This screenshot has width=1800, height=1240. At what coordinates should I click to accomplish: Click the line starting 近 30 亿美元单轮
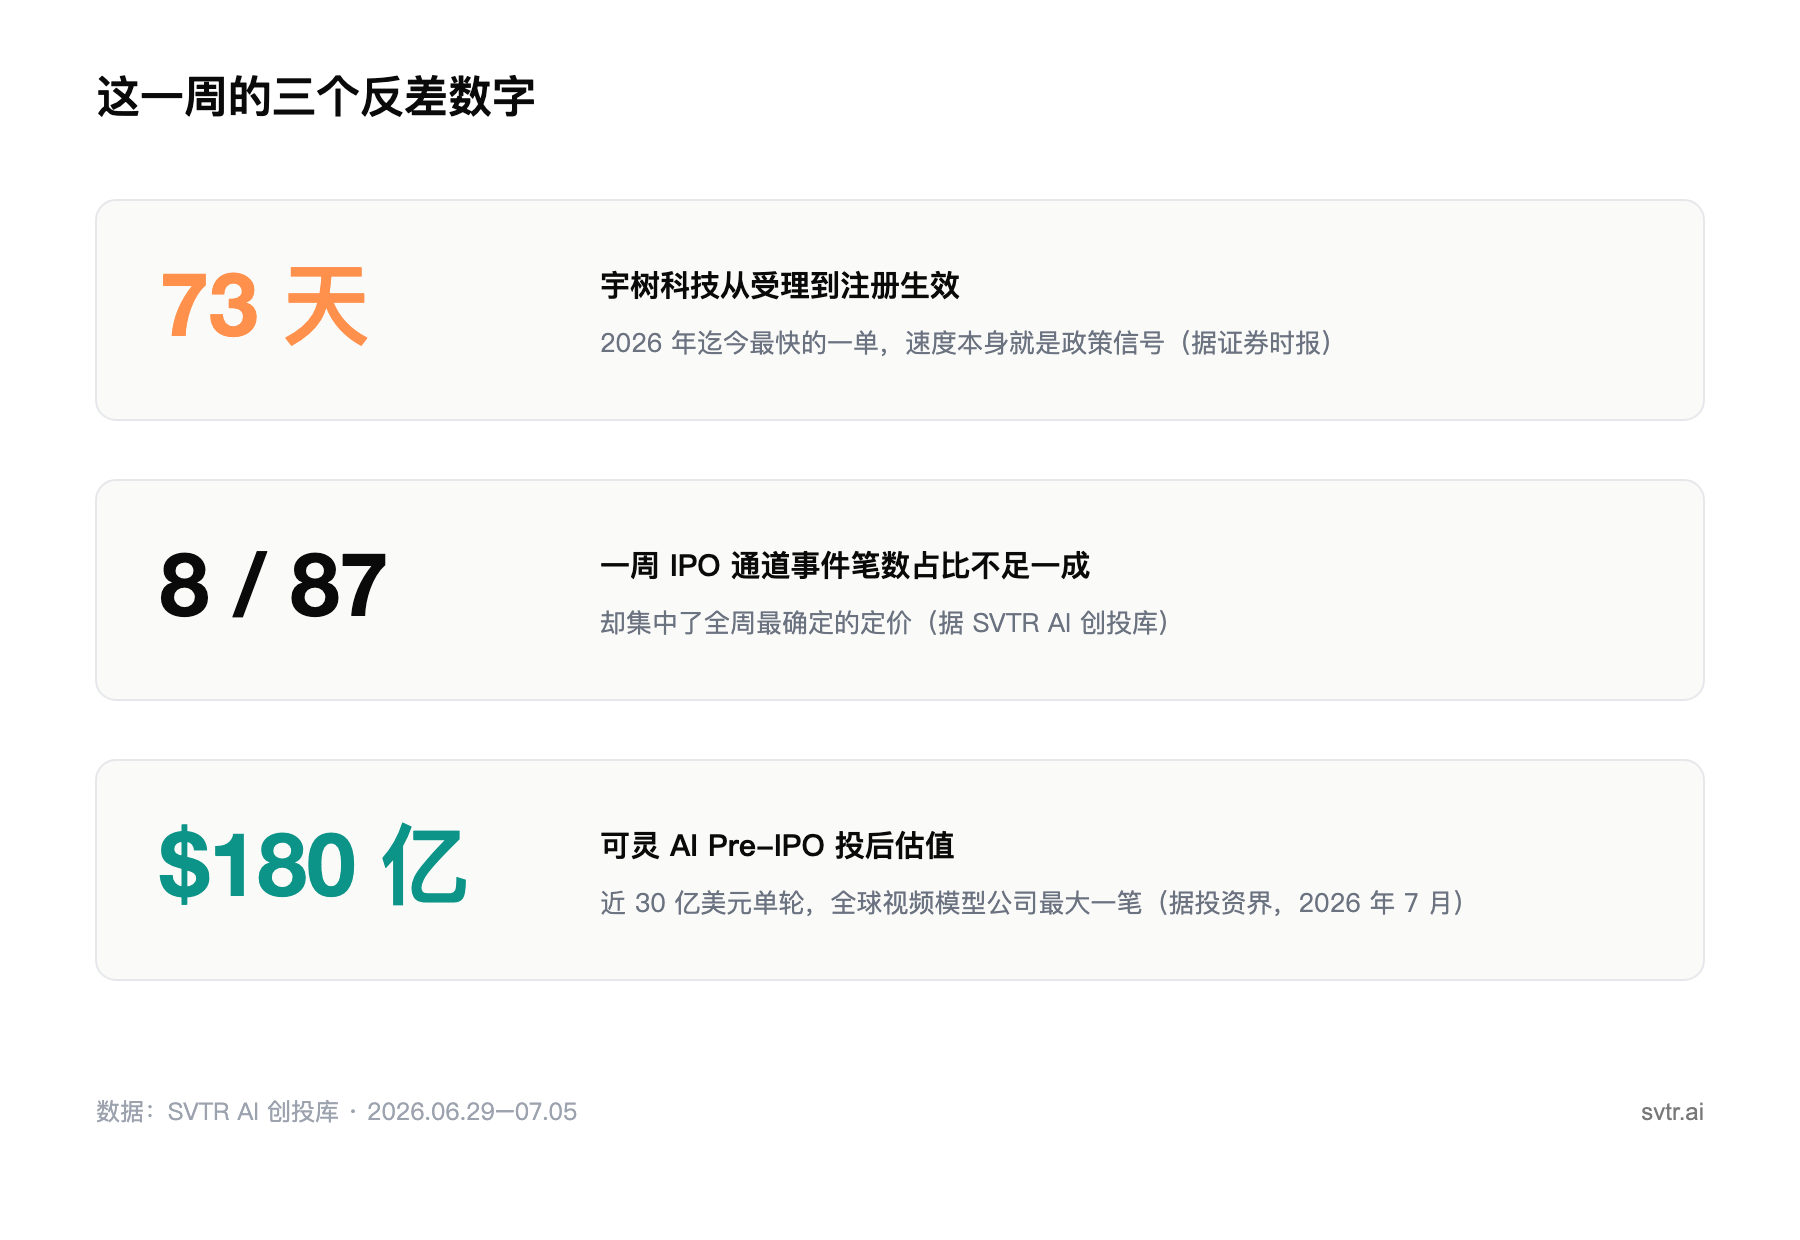pos(1033,903)
